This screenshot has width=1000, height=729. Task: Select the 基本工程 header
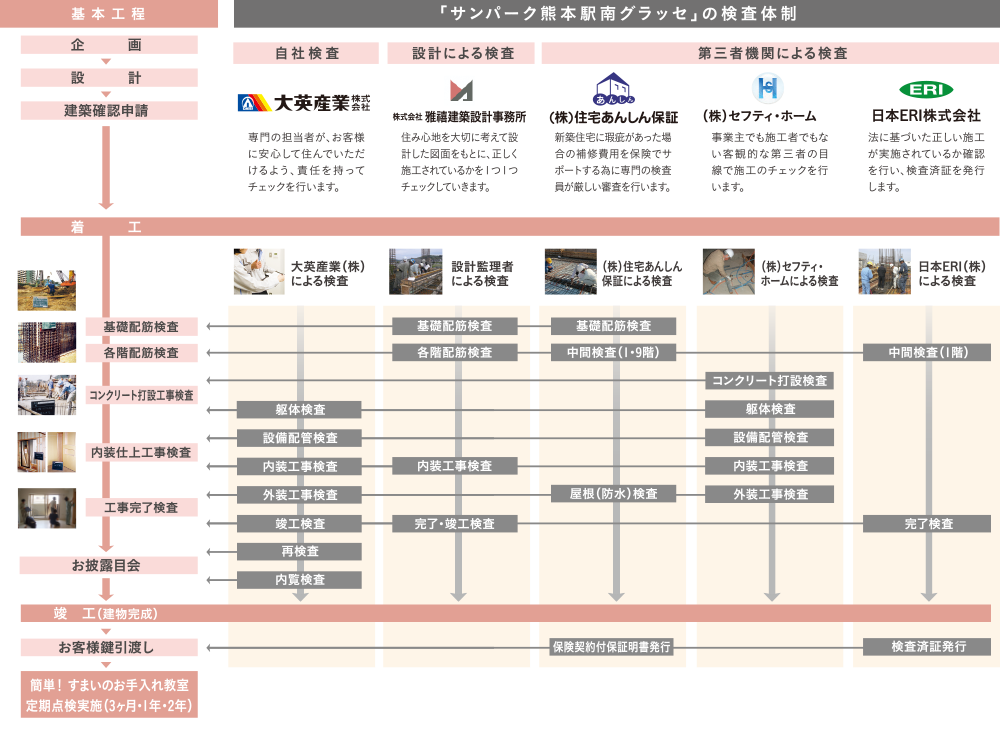tap(109, 13)
